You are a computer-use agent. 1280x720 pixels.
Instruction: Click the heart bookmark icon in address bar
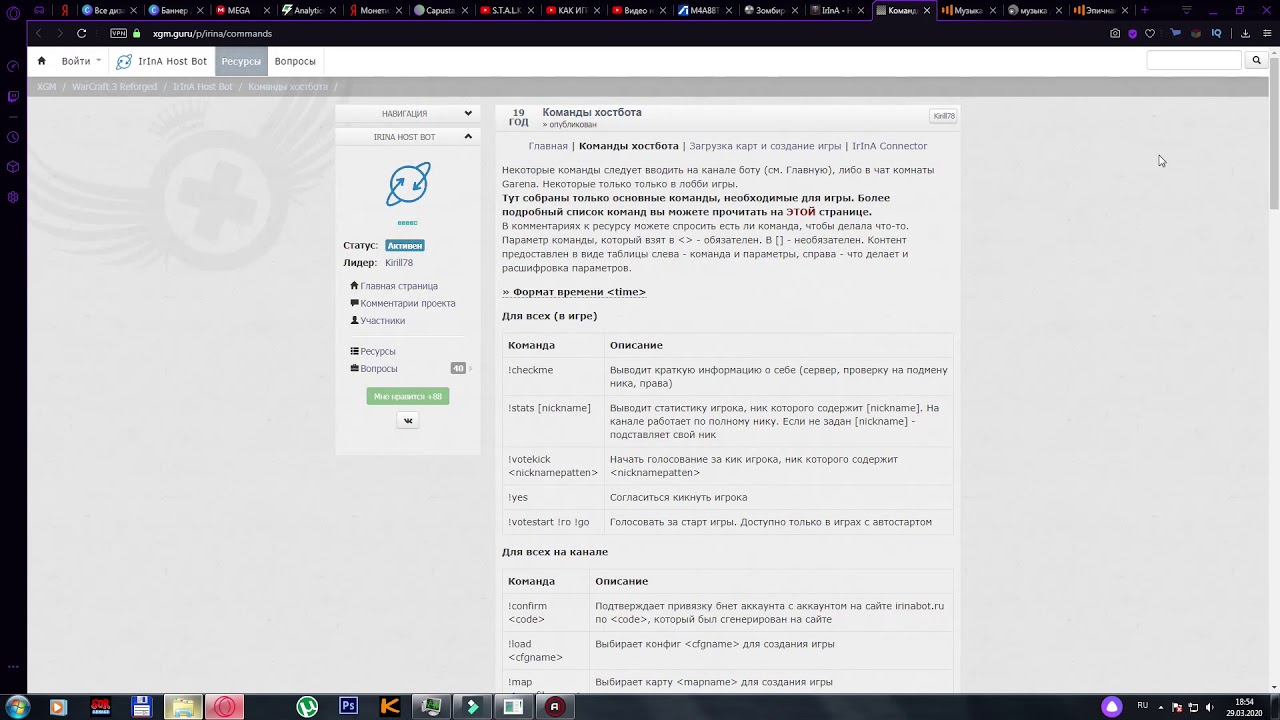point(1150,33)
